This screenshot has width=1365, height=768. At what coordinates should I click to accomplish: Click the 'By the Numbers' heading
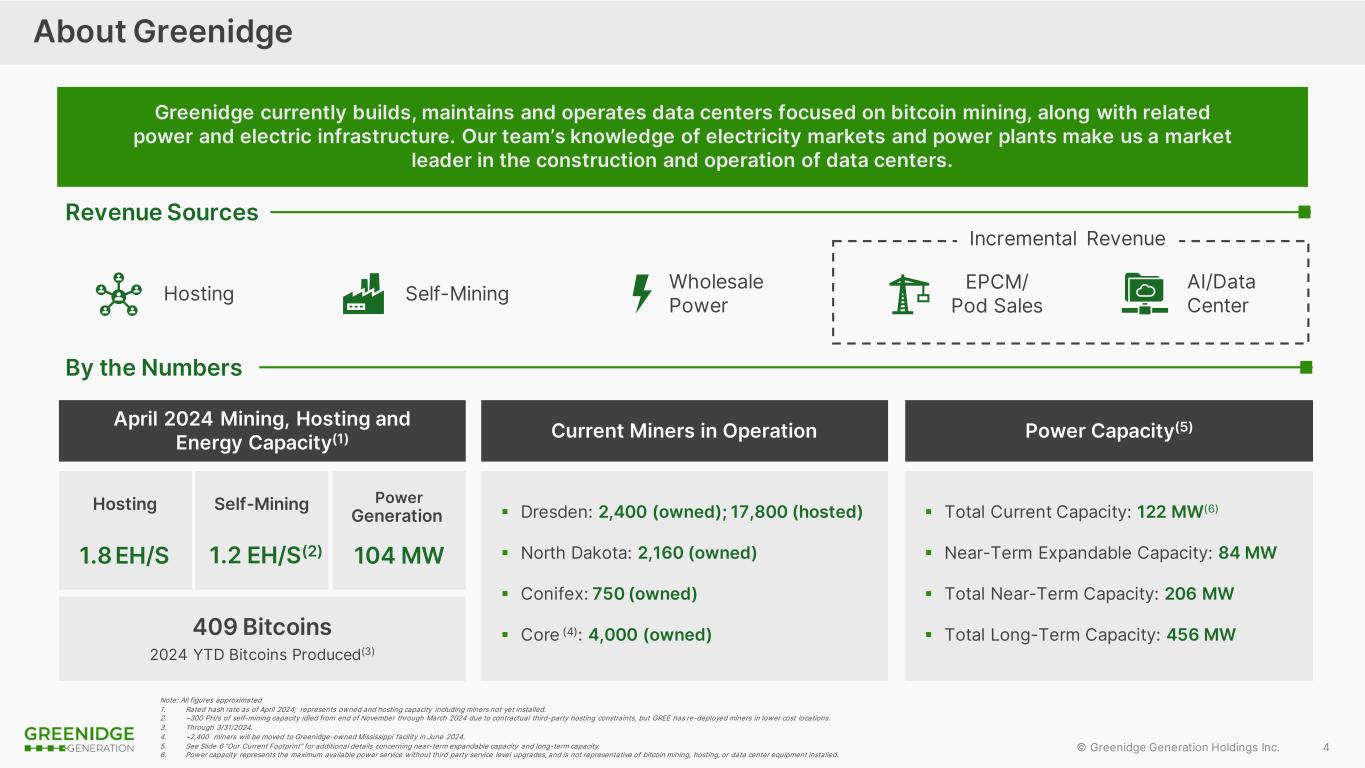click(x=154, y=368)
